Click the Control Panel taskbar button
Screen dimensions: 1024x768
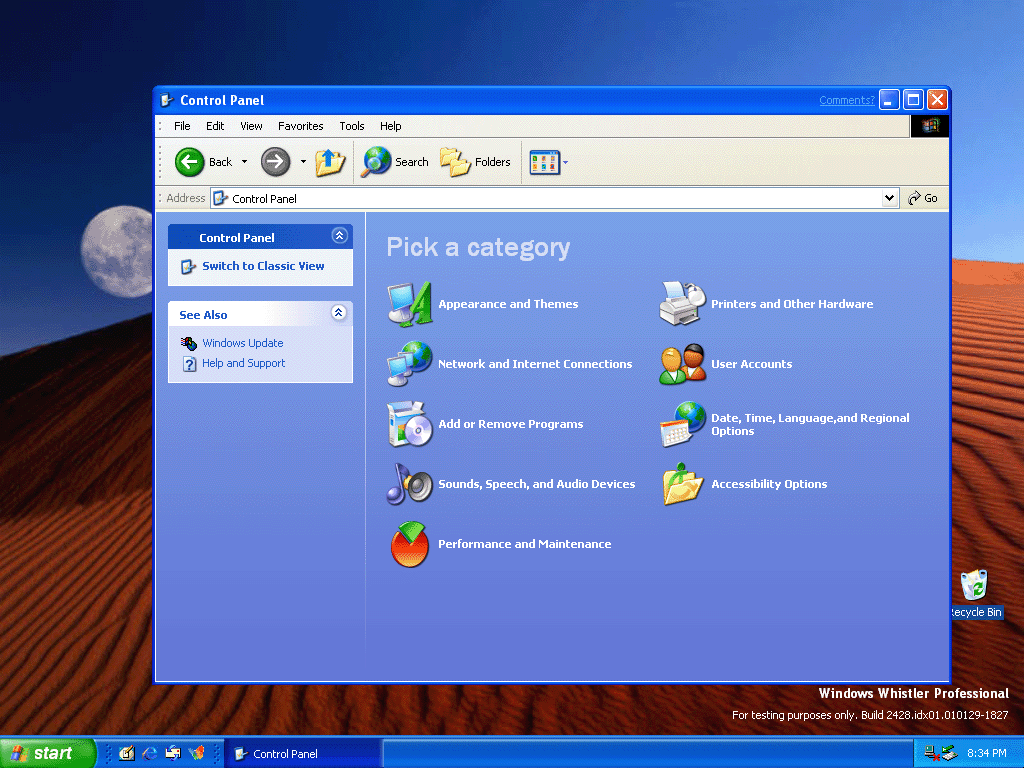pos(303,754)
